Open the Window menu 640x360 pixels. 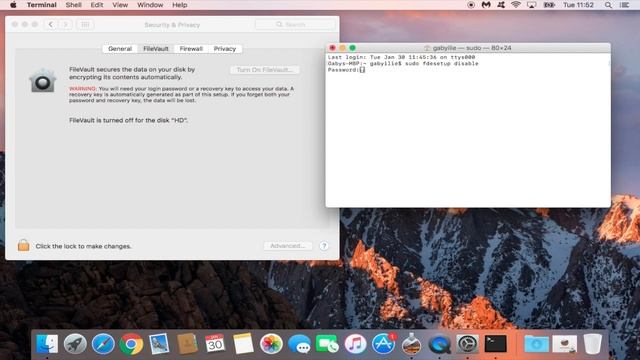pyautogui.click(x=150, y=5)
